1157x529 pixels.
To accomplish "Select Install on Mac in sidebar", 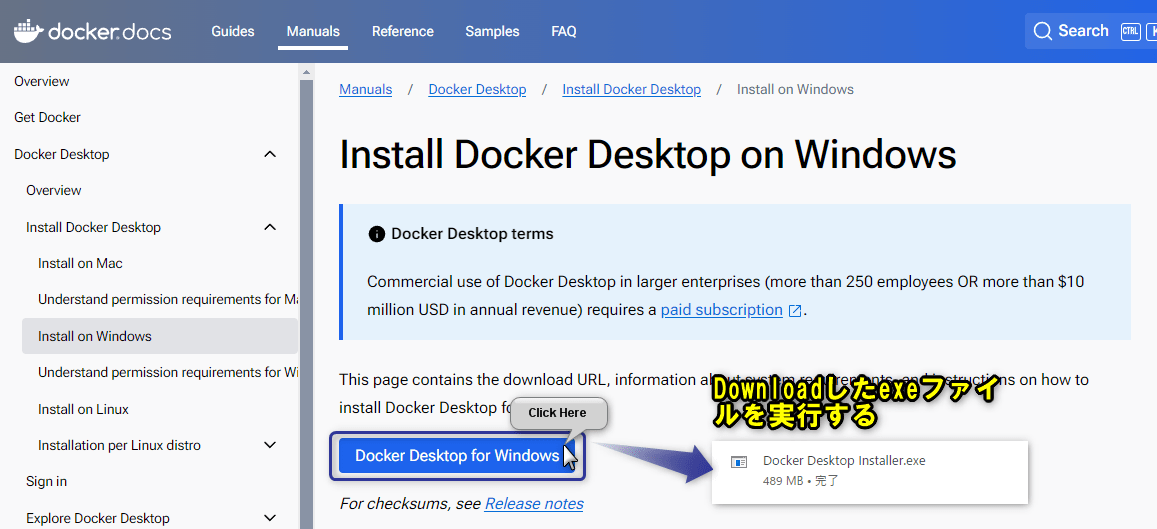I will pyautogui.click(x=80, y=263).
